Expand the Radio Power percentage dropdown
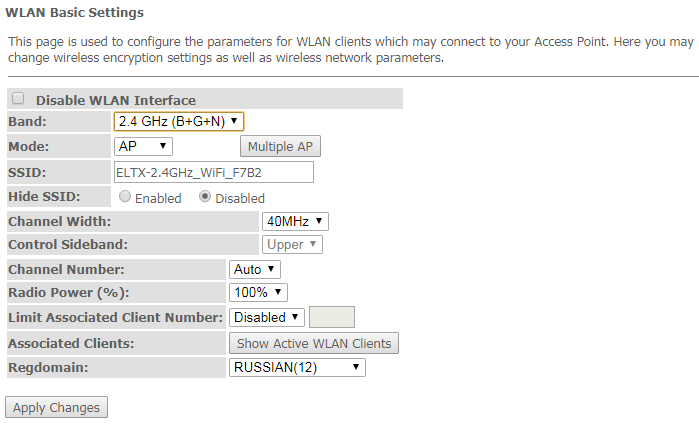 [258, 293]
